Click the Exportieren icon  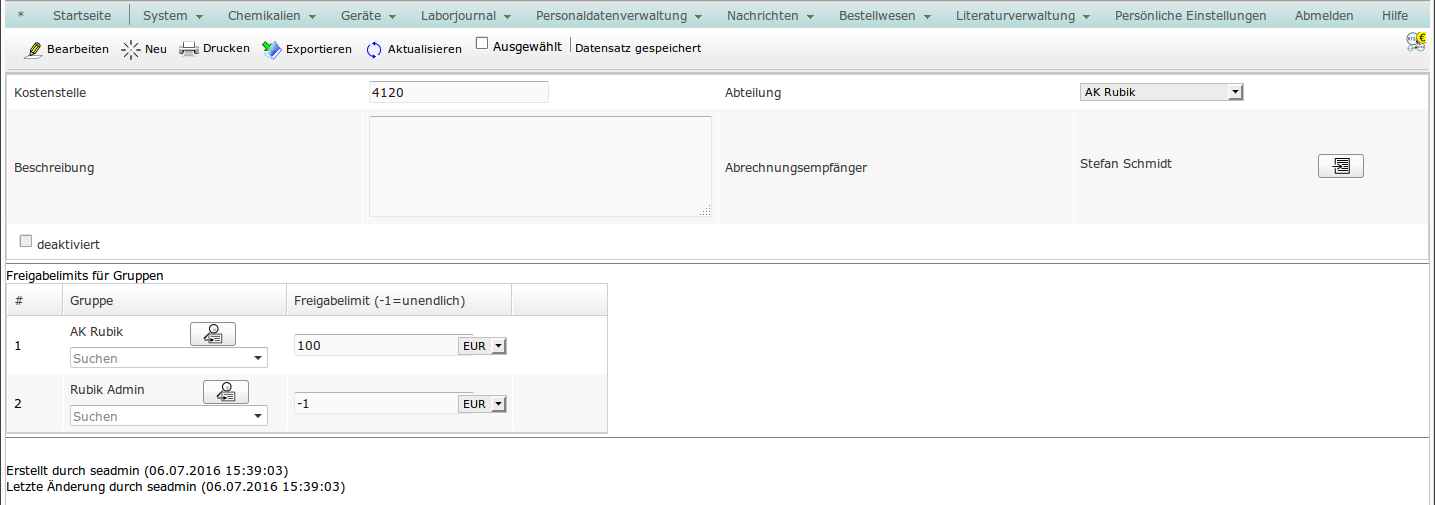click(271, 49)
